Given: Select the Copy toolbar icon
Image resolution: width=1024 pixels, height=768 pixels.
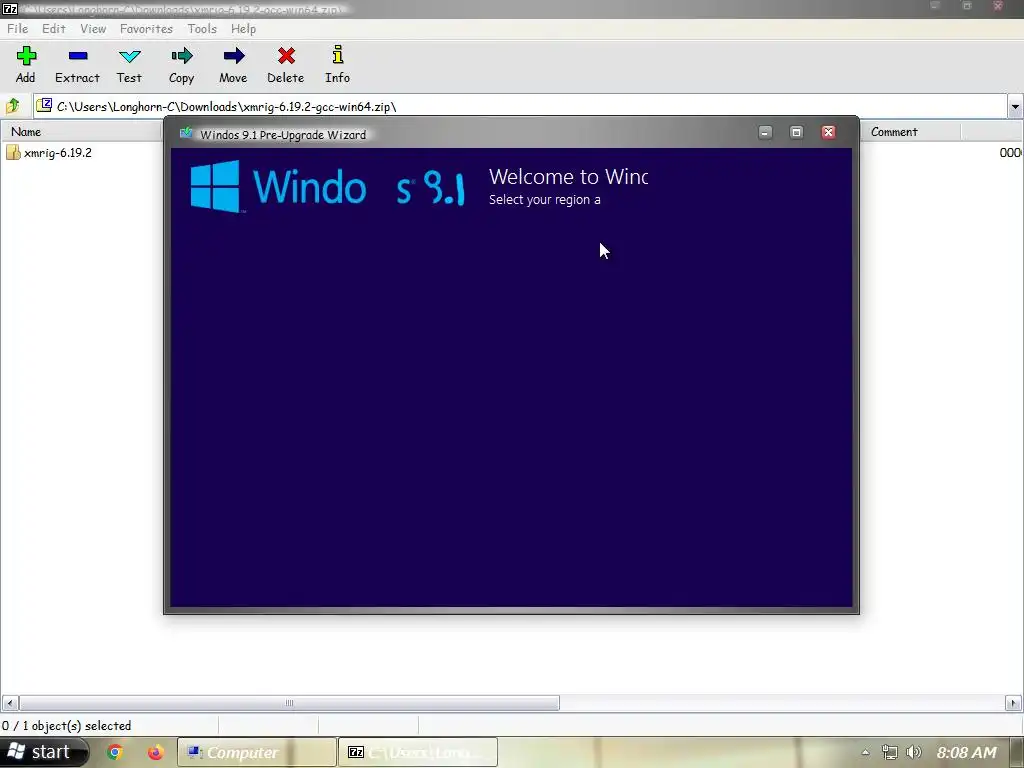Looking at the screenshot, I should click(182, 65).
